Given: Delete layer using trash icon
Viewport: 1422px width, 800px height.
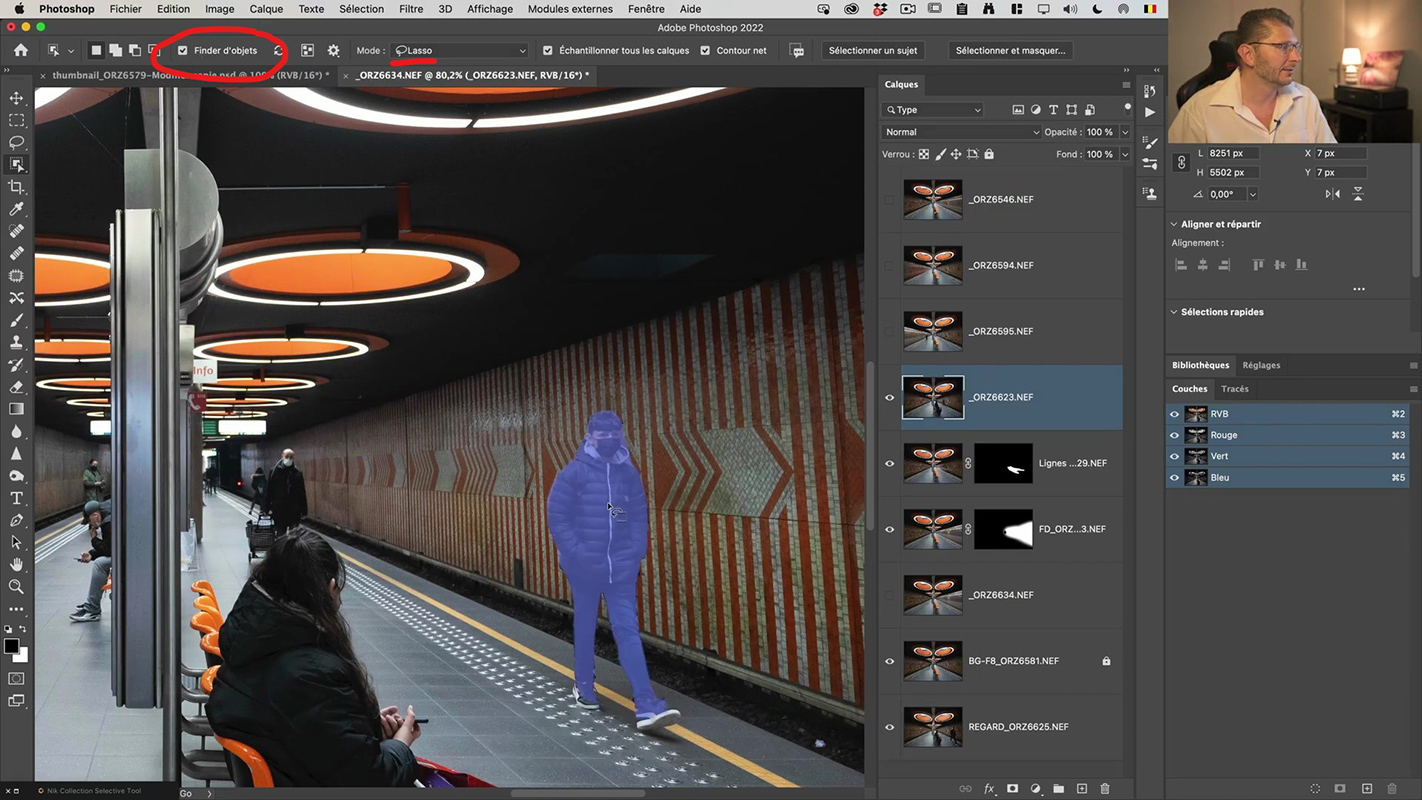Looking at the screenshot, I should click(1105, 789).
